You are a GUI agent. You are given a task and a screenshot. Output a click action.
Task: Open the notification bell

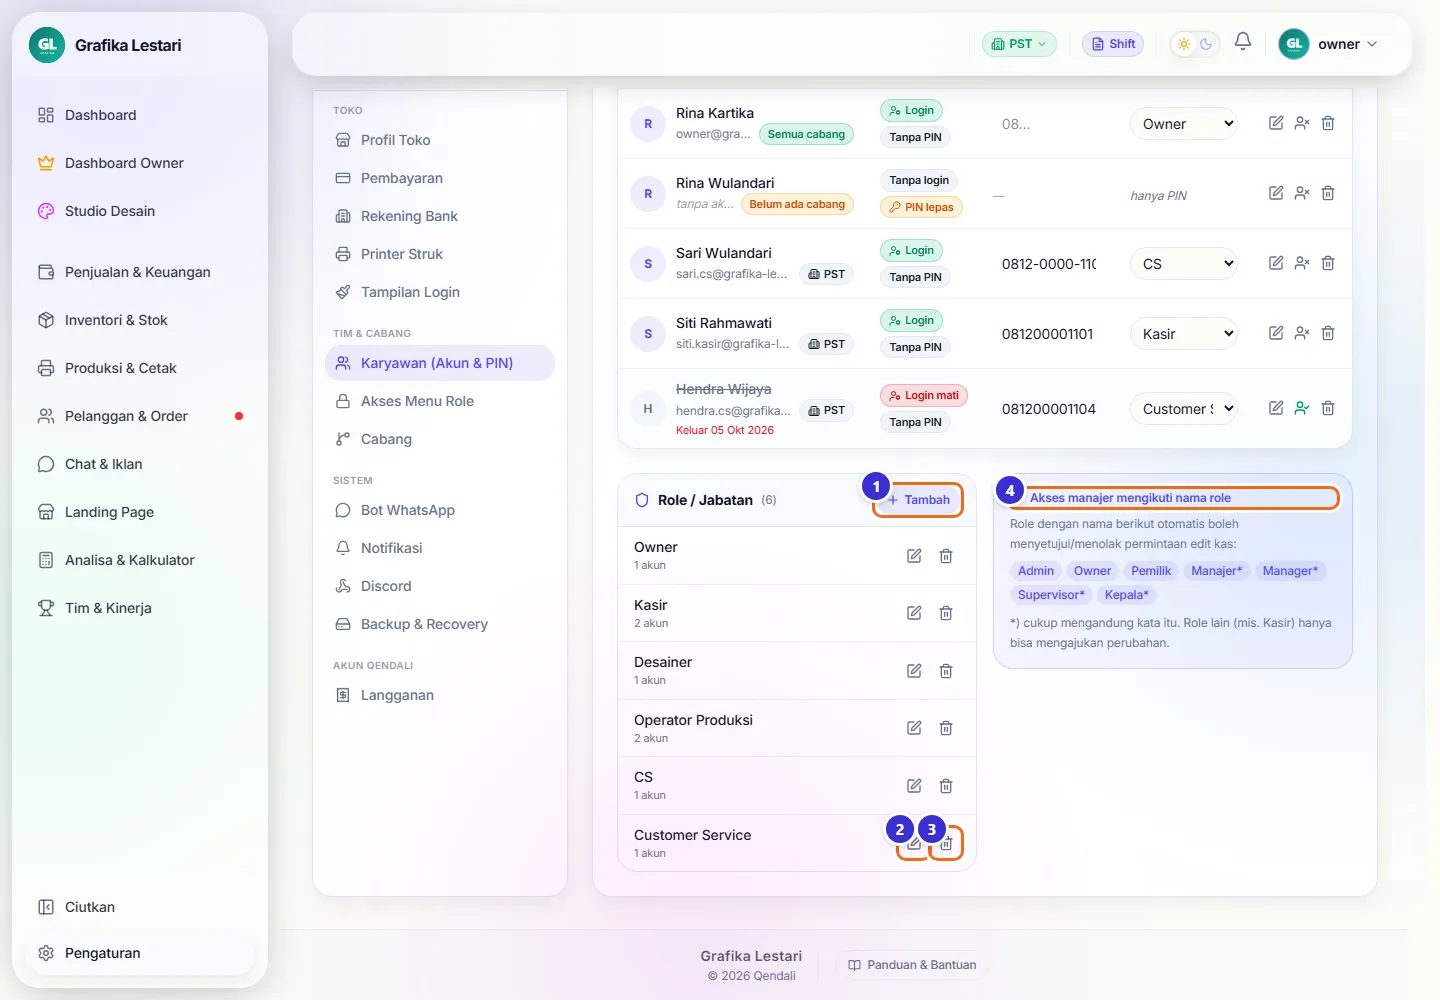click(x=1243, y=42)
